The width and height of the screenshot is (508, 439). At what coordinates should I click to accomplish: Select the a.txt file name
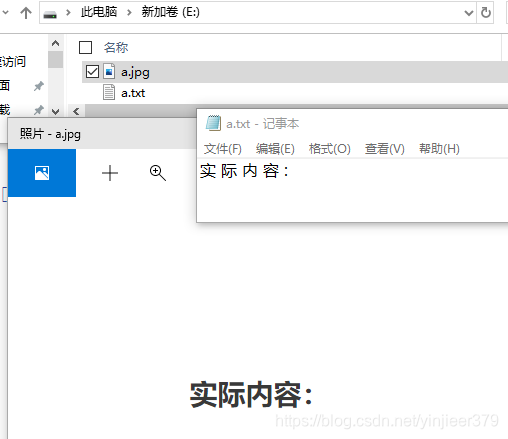point(133,93)
